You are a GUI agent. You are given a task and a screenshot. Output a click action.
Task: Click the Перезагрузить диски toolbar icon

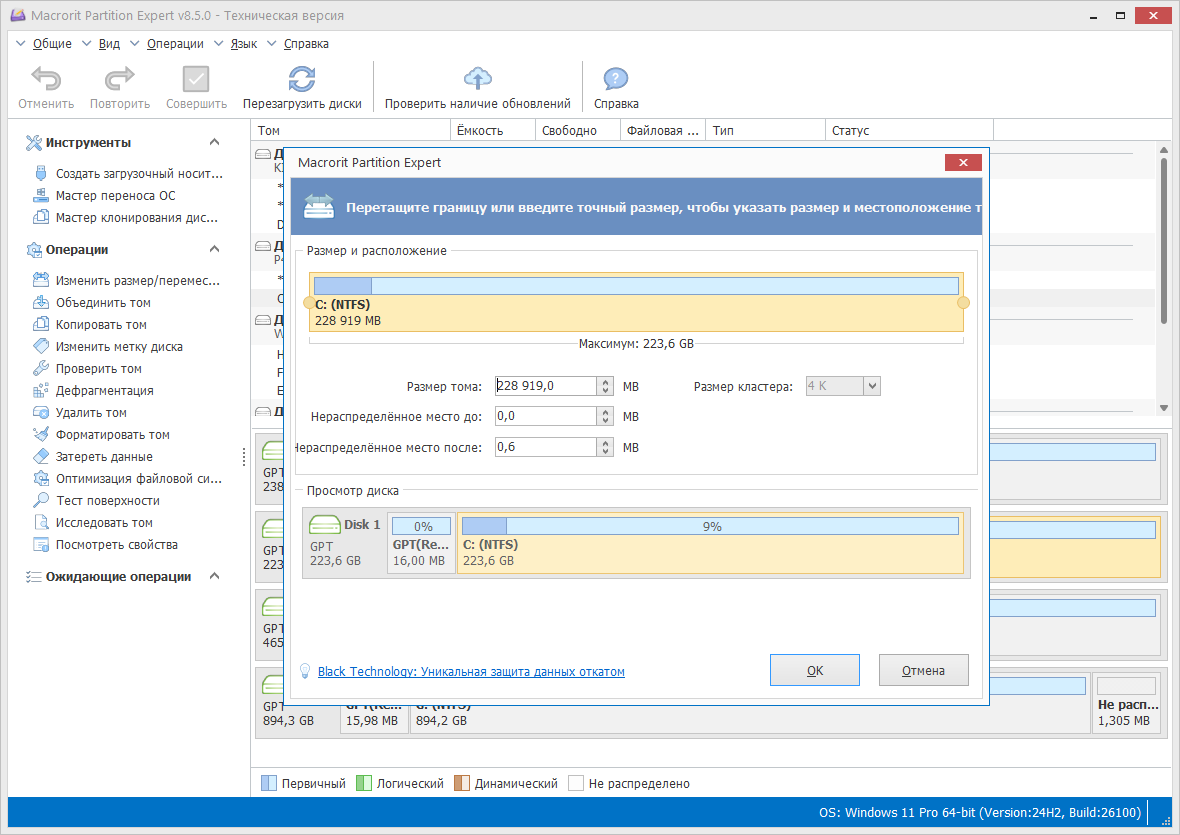pyautogui.click(x=302, y=79)
